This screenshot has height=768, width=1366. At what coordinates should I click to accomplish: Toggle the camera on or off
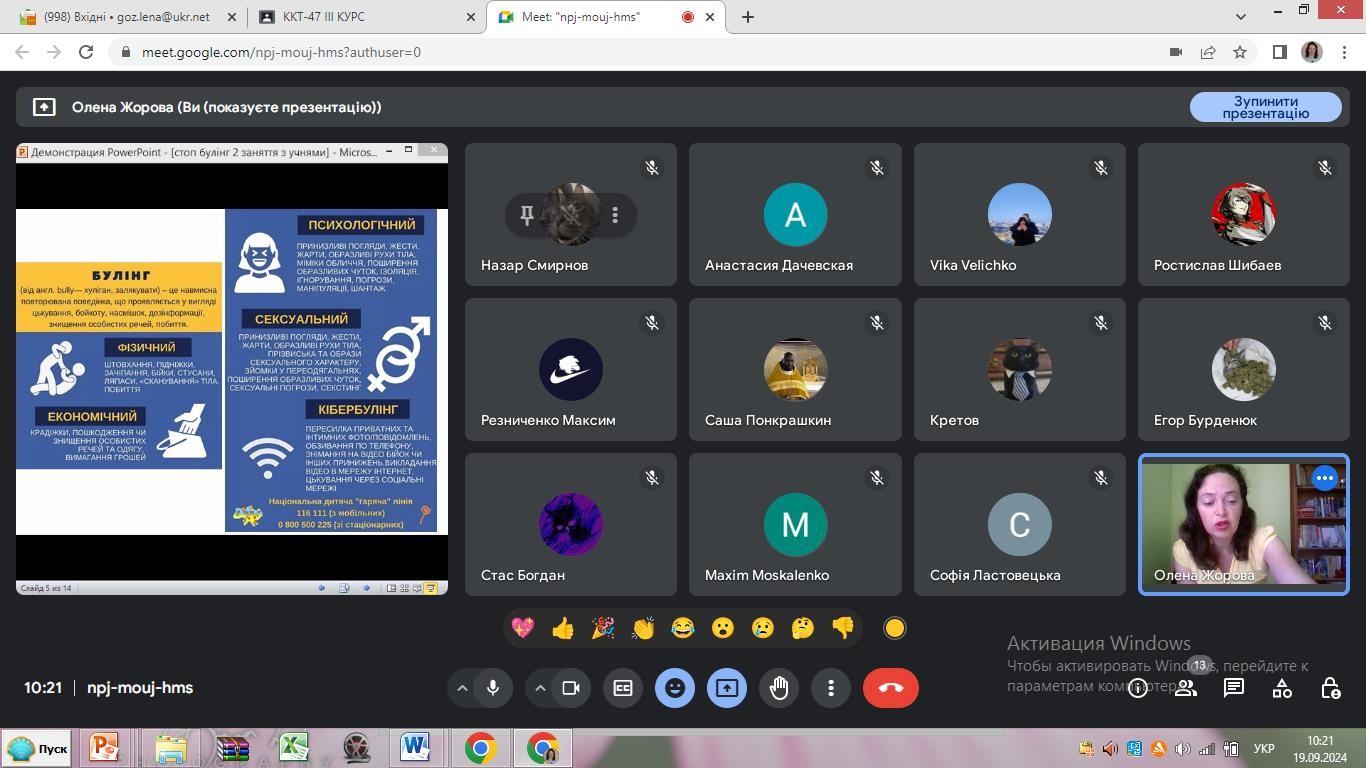click(571, 688)
